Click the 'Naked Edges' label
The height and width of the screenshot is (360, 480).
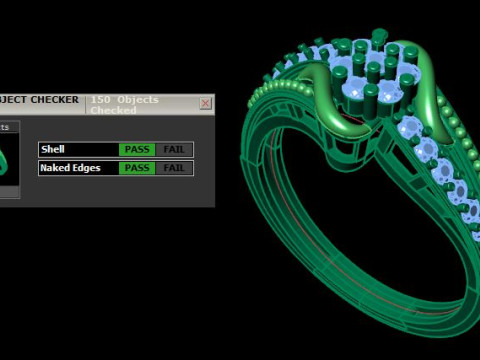70,168
